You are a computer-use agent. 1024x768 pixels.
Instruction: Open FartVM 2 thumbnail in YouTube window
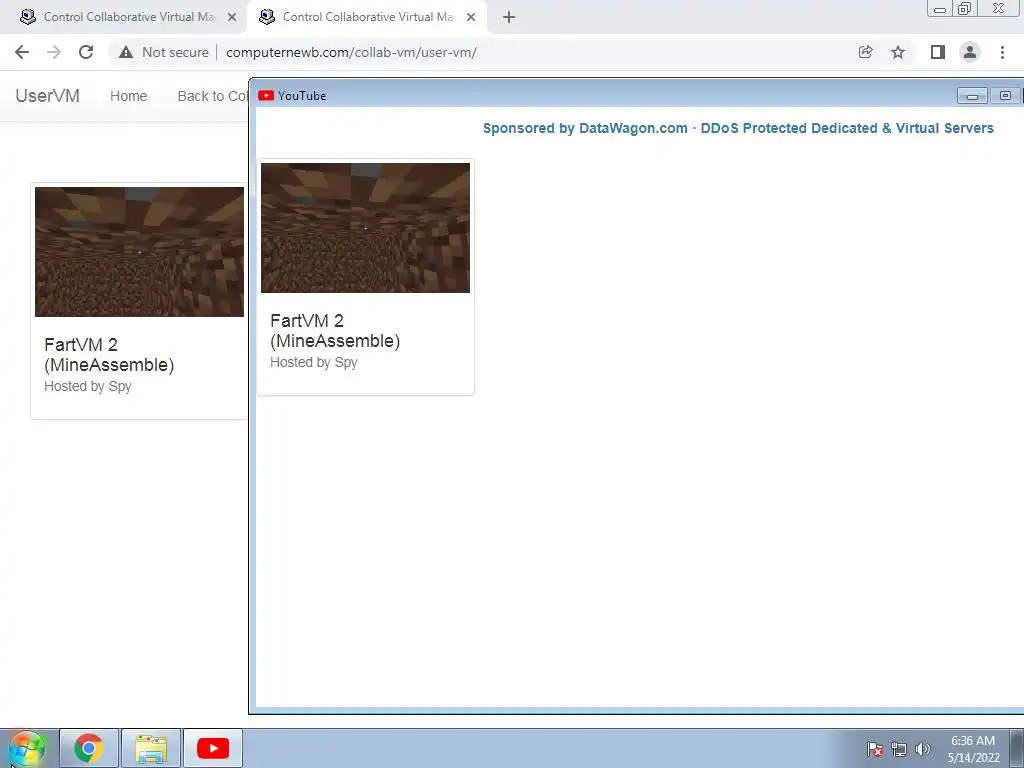click(366, 228)
